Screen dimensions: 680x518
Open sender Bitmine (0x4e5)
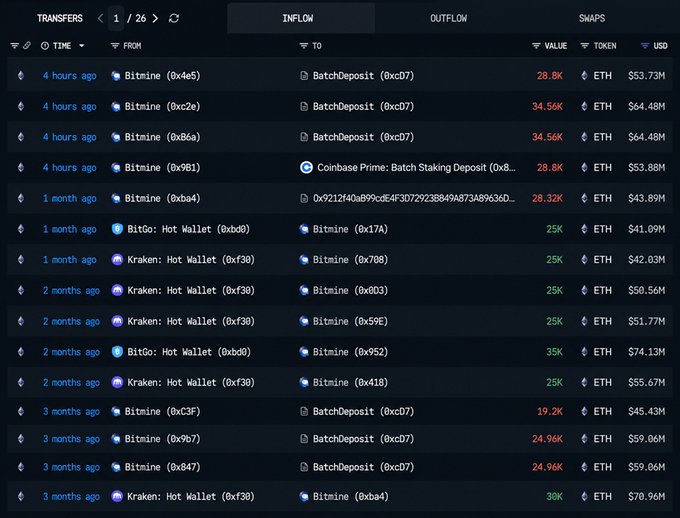[162, 75]
